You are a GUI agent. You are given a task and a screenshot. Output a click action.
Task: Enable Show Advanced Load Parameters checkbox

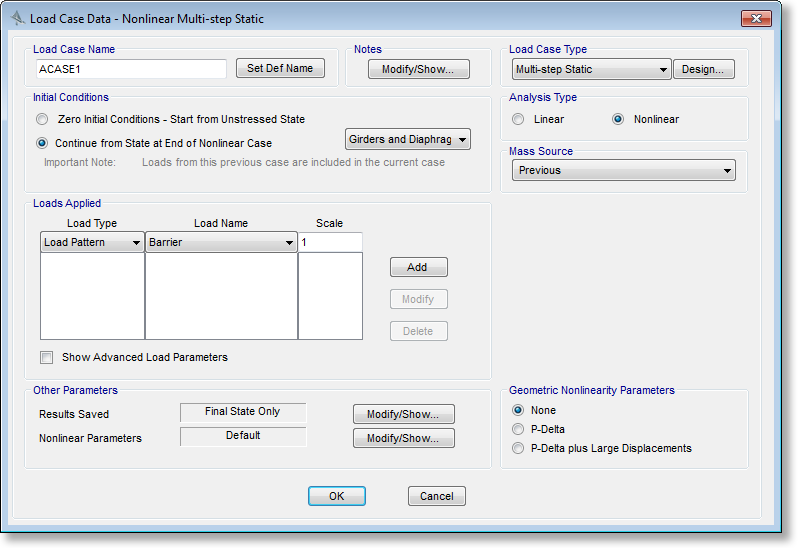[x=46, y=357]
